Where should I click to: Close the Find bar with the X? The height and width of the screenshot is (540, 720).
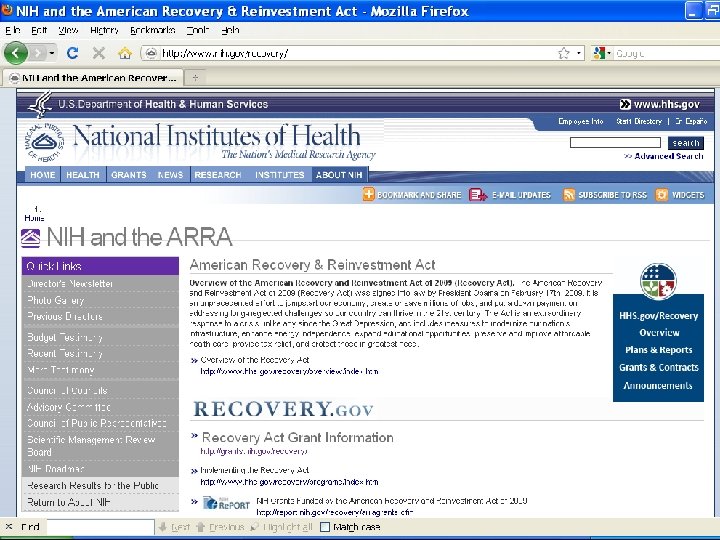(9, 527)
